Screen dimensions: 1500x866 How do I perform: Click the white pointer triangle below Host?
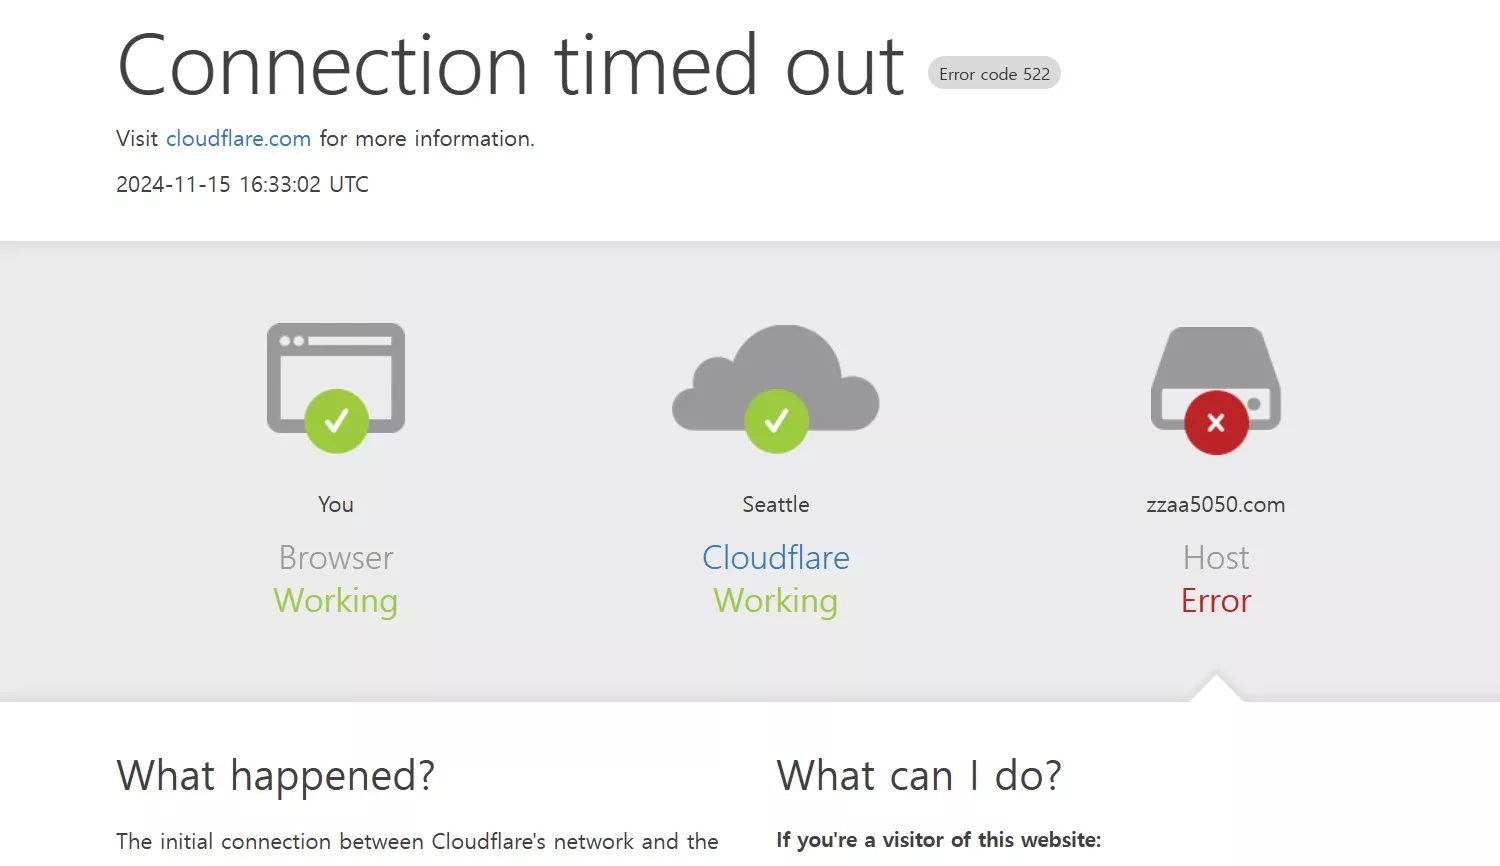pyautogui.click(x=1216, y=689)
